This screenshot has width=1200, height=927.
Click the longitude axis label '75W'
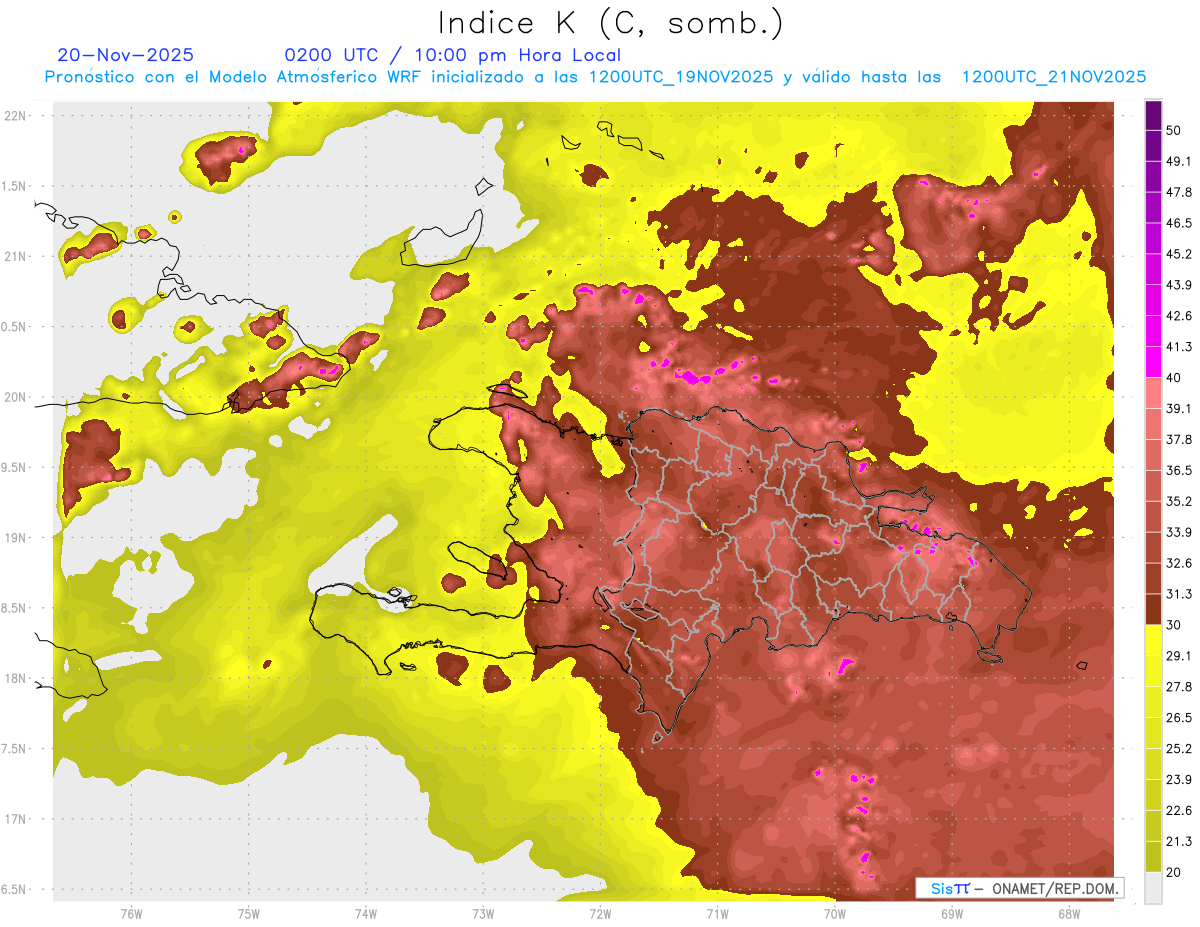(249, 914)
